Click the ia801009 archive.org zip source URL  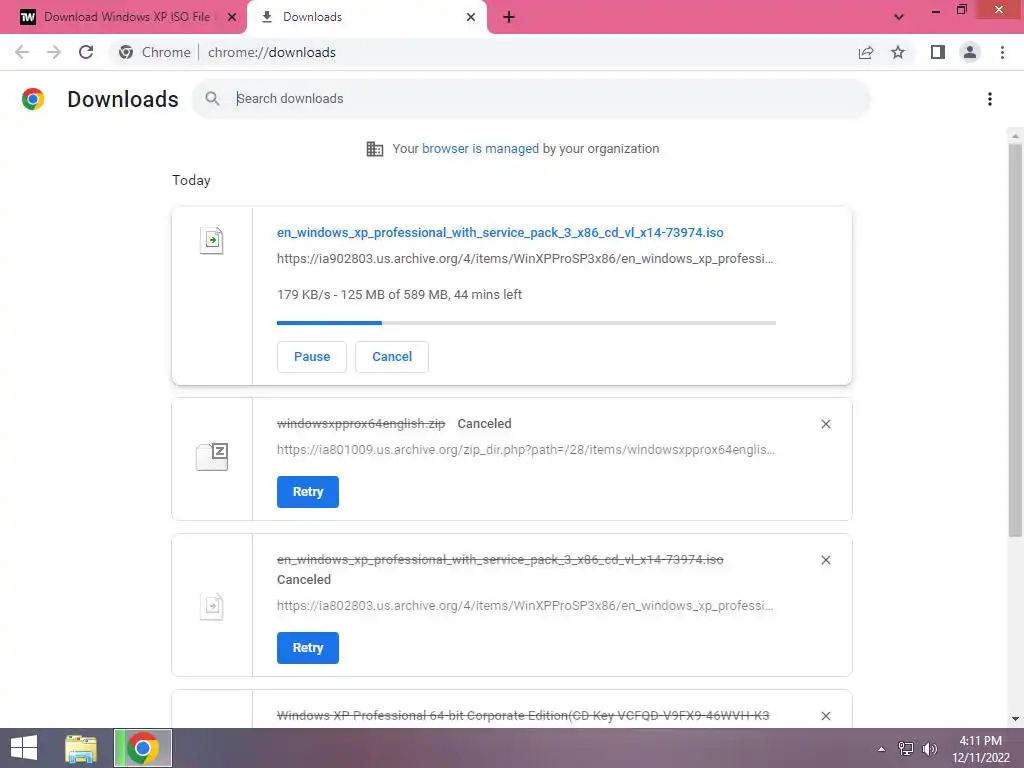[x=526, y=450]
